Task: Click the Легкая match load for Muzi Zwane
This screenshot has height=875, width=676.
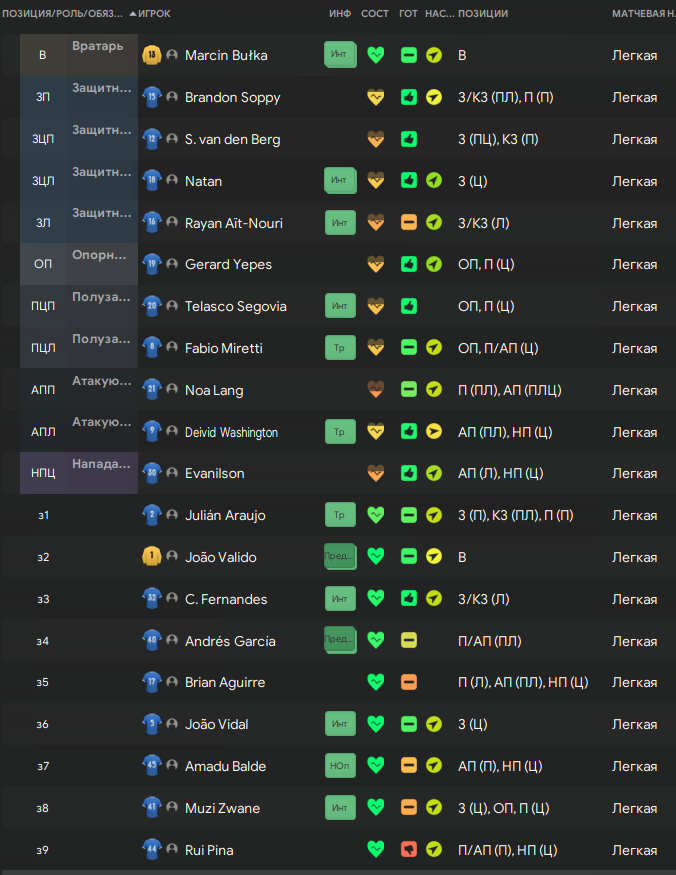Action: point(634,808)
